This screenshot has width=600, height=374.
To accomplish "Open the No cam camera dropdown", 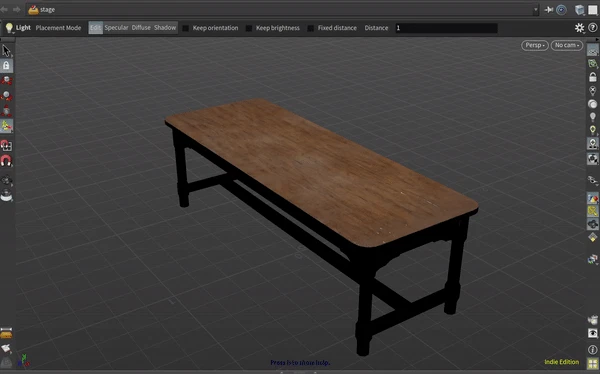I will pos(567,45).
